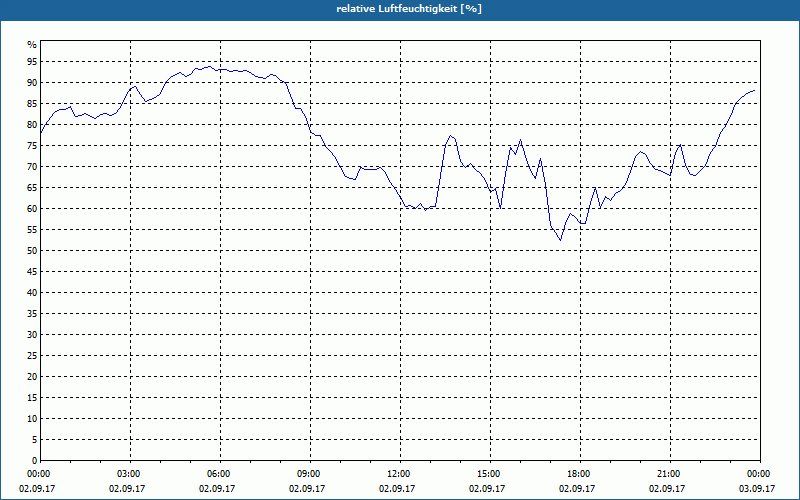Select the 45 y-axis tick label
The image size is (800, 500).
tap(32, 271)
